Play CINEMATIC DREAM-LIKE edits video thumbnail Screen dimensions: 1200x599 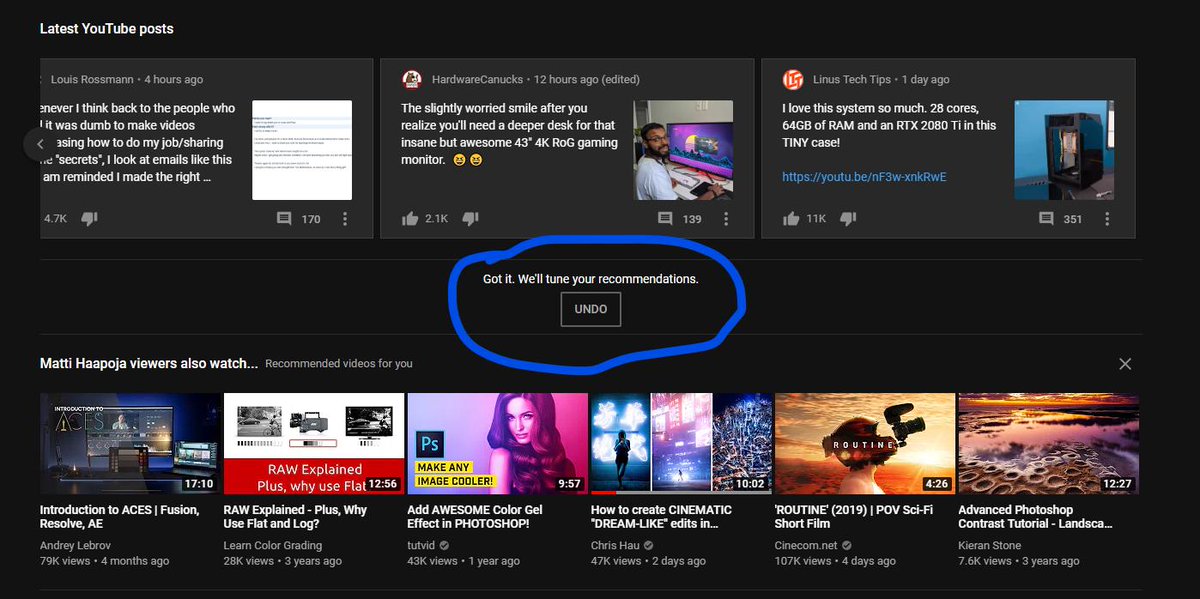point(681,443)
